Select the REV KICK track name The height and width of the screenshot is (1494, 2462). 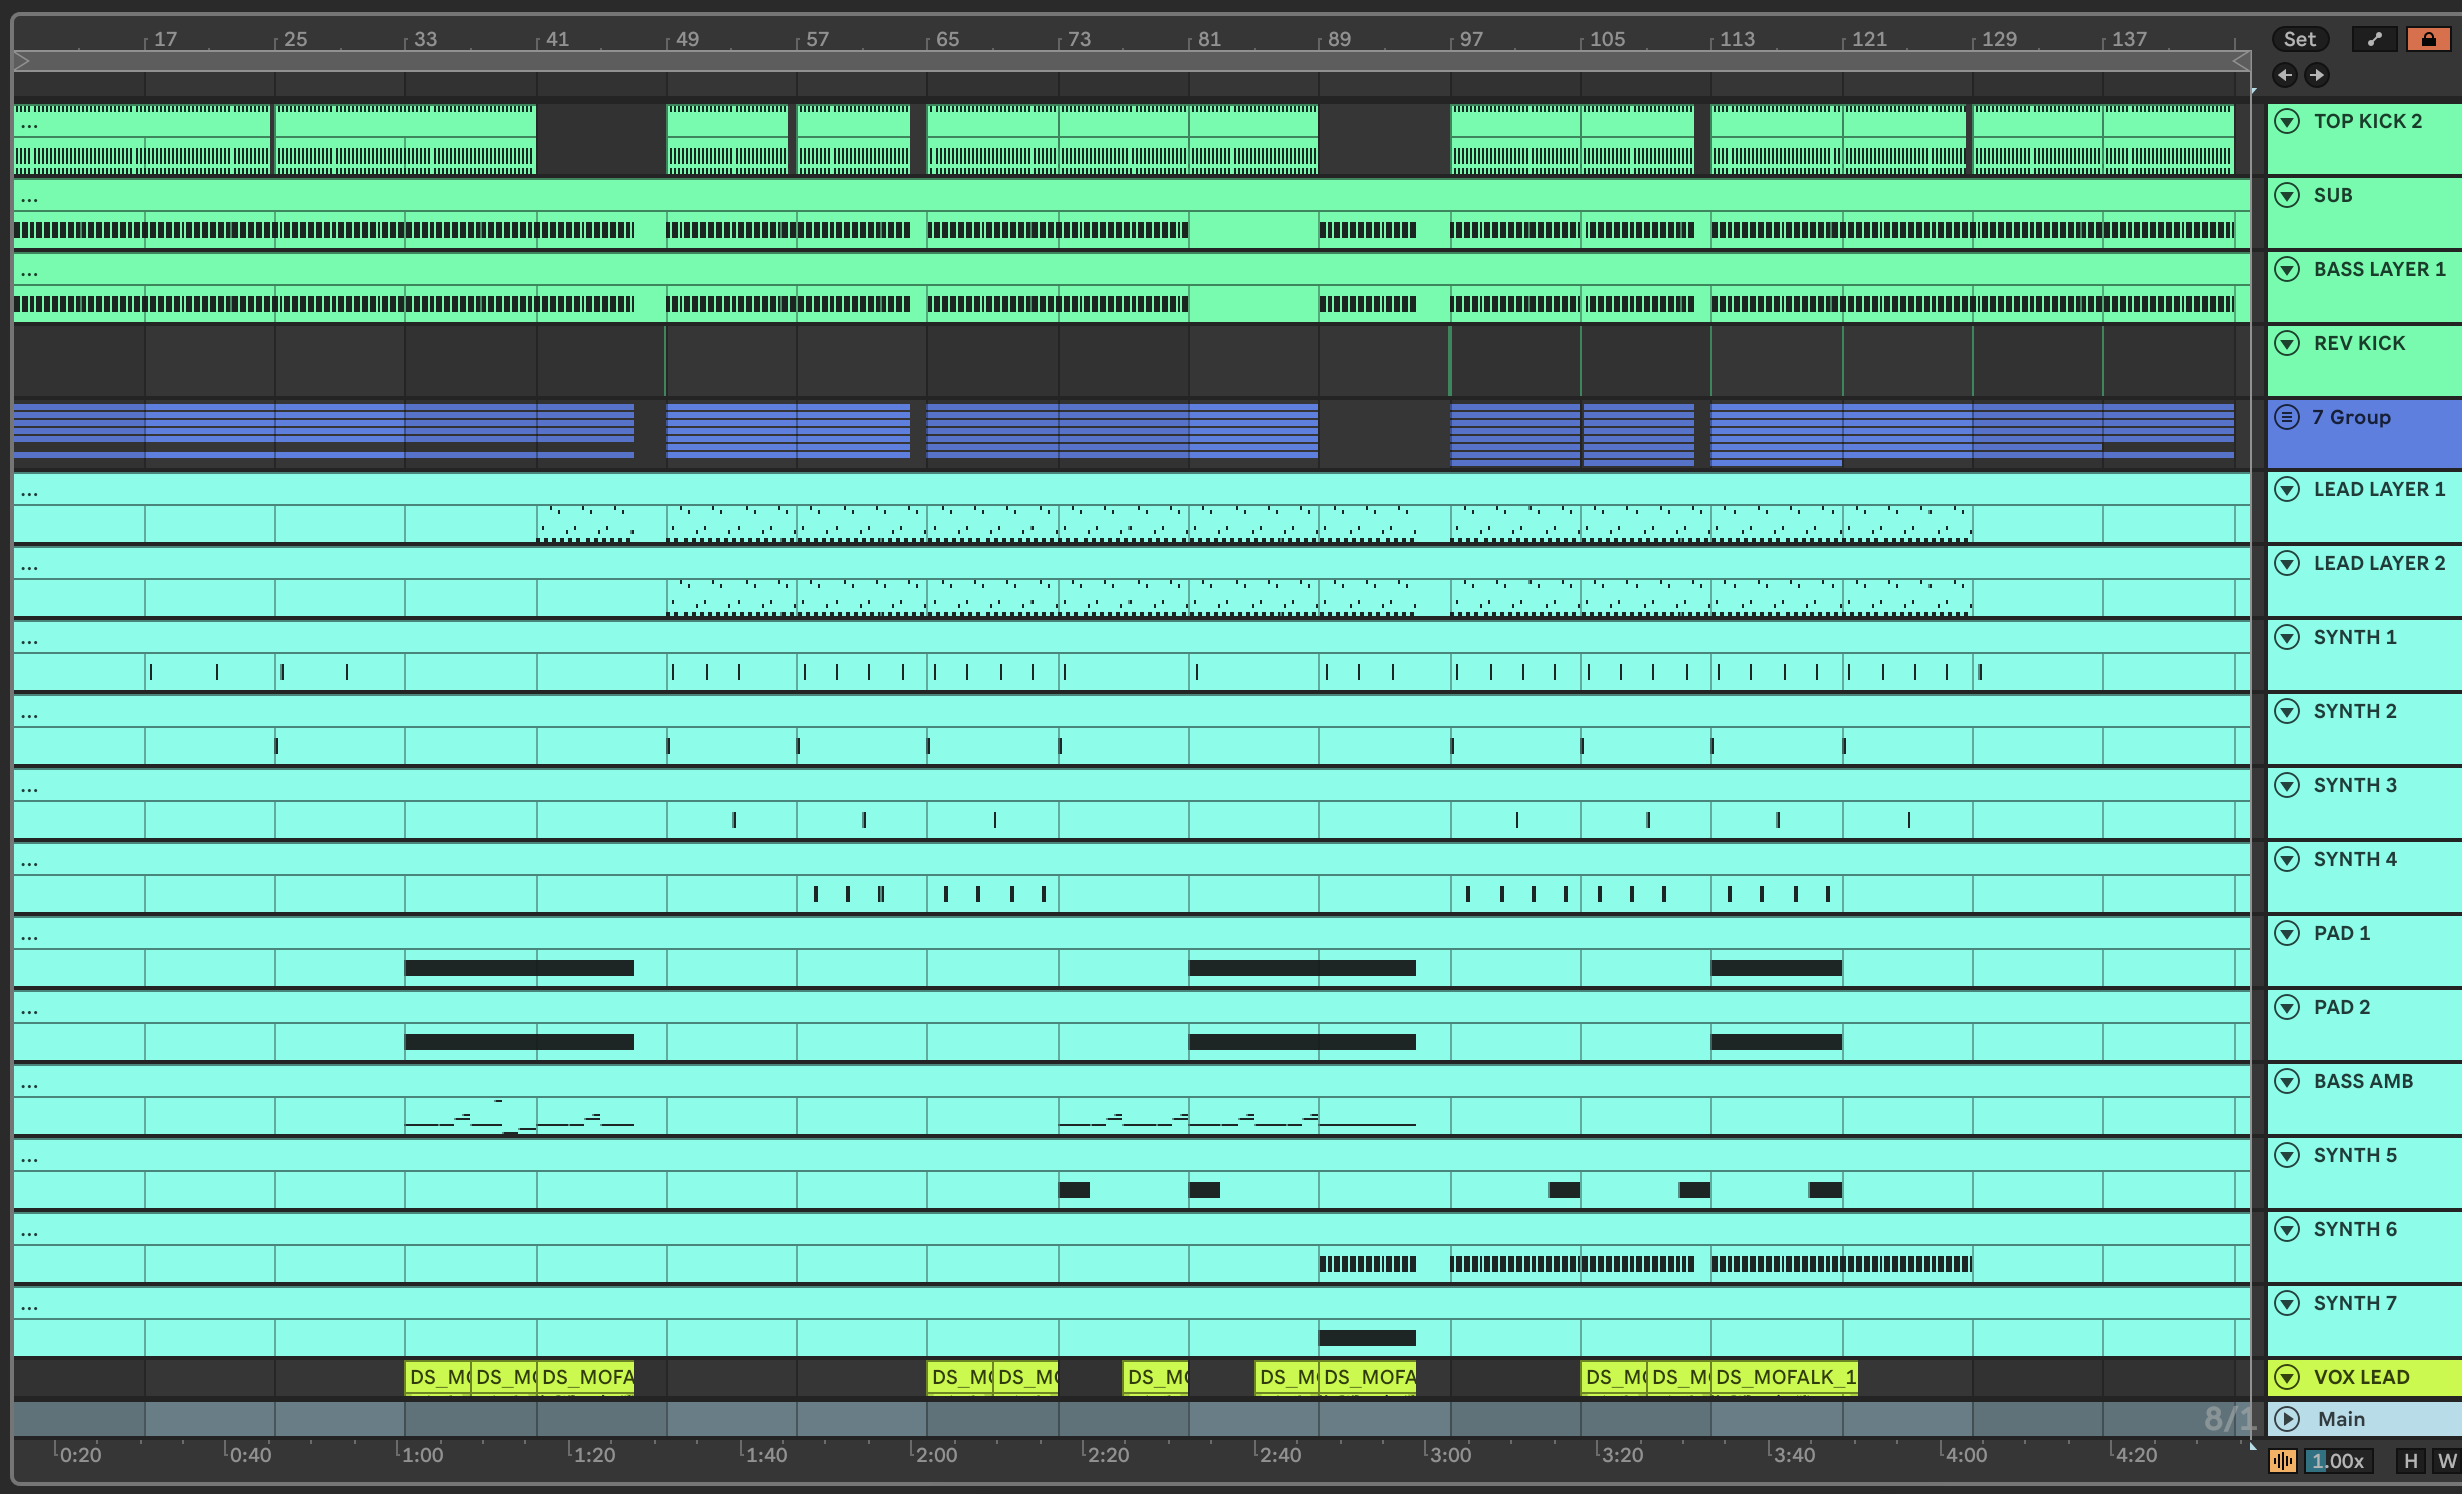pyautogui.click(x=2359, y=343)
